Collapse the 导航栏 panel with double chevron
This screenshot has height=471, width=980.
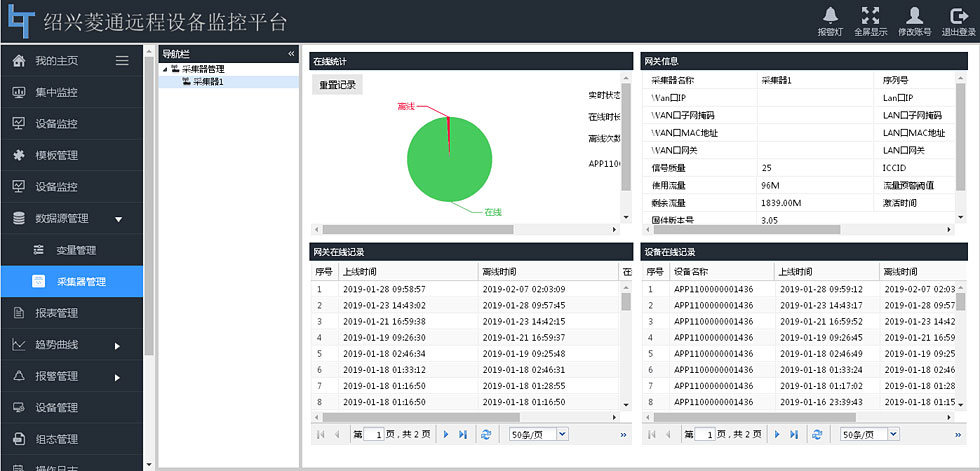(x=291, y=53)
